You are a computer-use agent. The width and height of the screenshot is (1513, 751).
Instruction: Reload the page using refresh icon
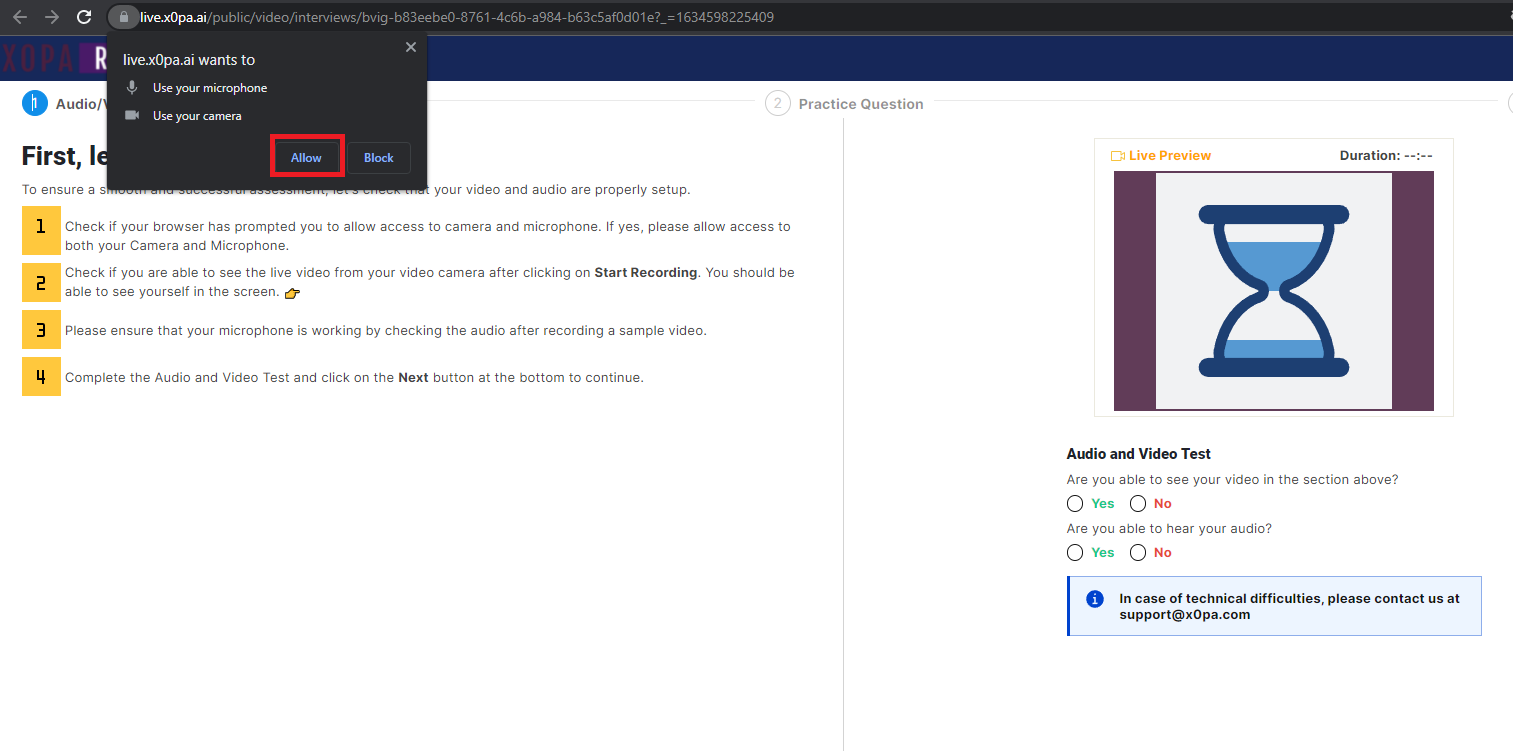[84, 17]
